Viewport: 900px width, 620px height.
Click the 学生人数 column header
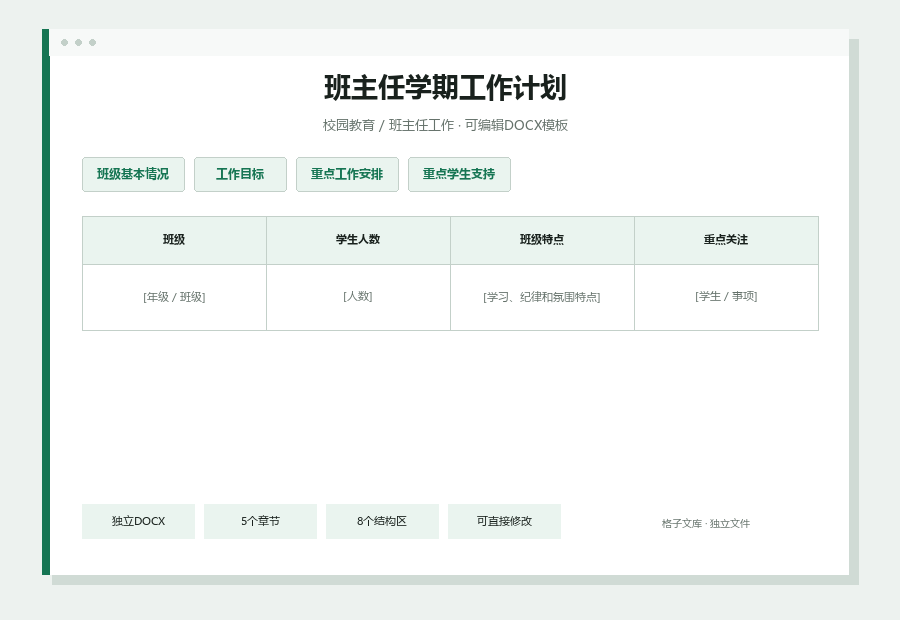(358, 240)
